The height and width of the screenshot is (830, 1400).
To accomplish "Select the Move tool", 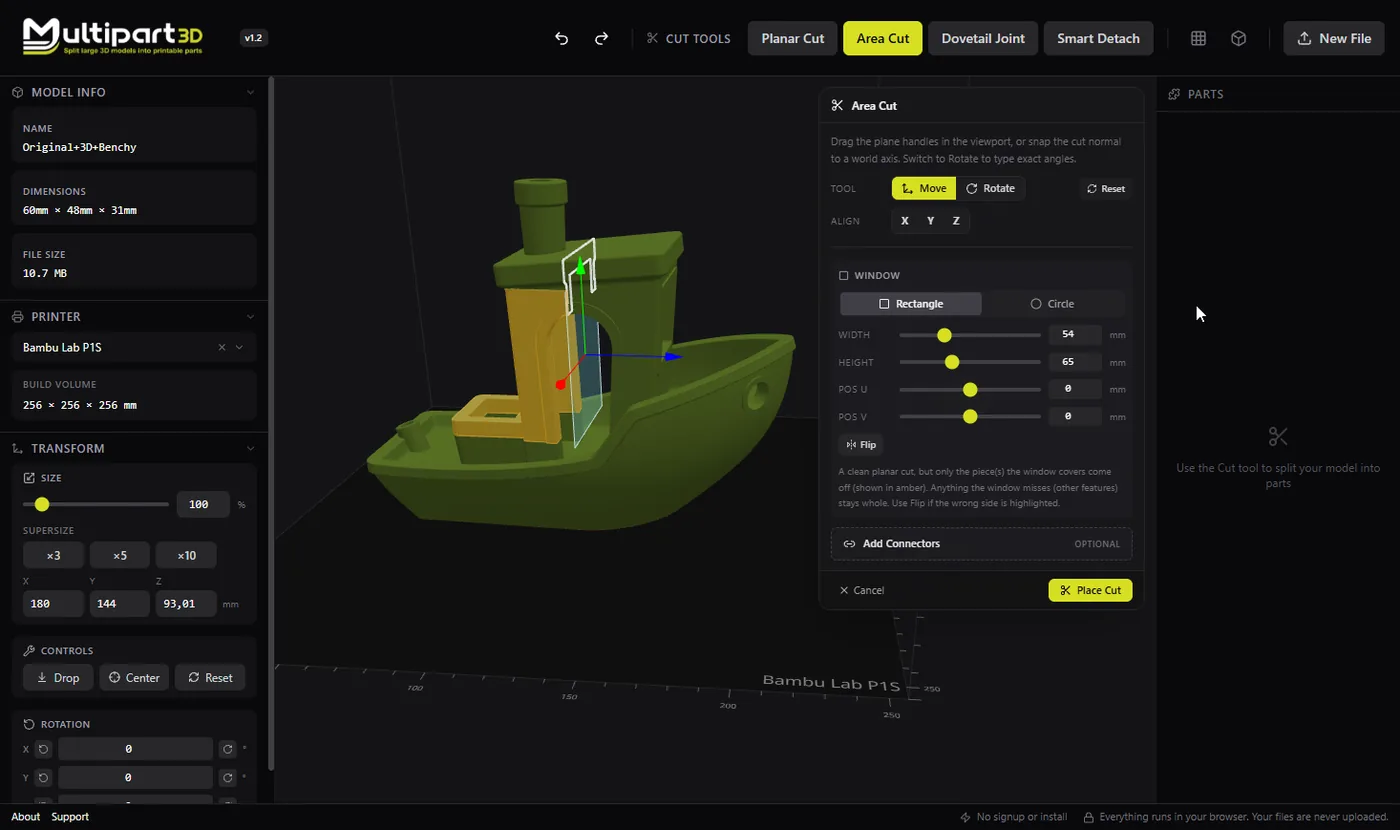I will (924, 188).
